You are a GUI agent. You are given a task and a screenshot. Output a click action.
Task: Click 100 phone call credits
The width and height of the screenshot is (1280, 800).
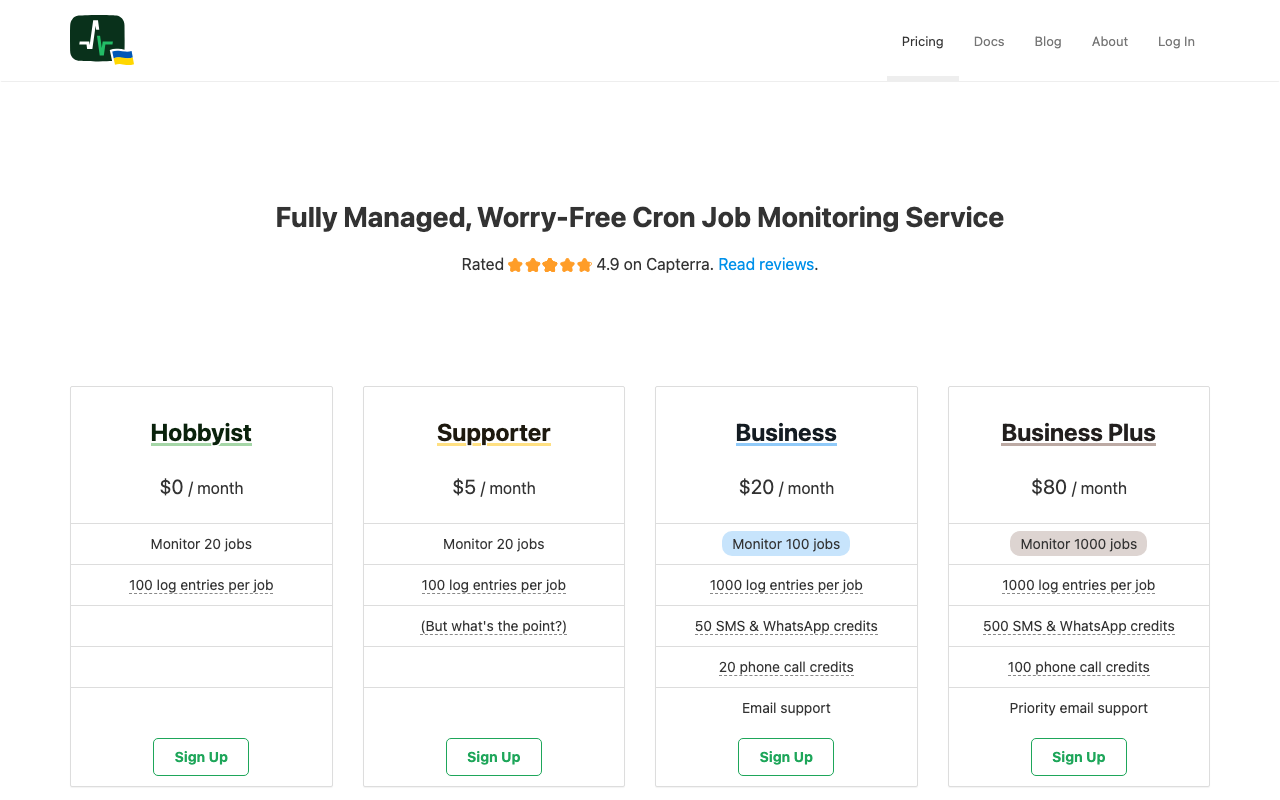[x=1079, y=667]
